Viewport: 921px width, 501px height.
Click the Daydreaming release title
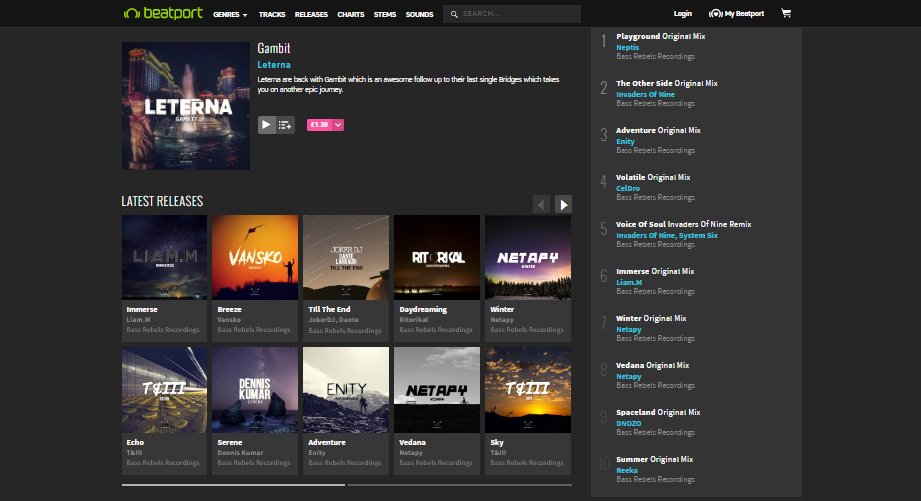tap(423, 310)
